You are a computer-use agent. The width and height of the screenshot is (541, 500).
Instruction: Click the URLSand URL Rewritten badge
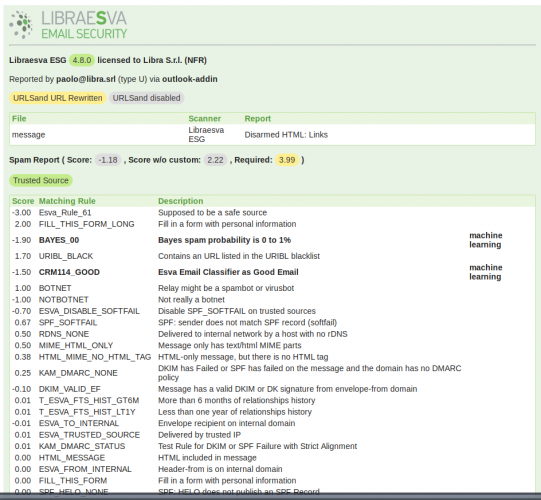[x=58, y=98]
